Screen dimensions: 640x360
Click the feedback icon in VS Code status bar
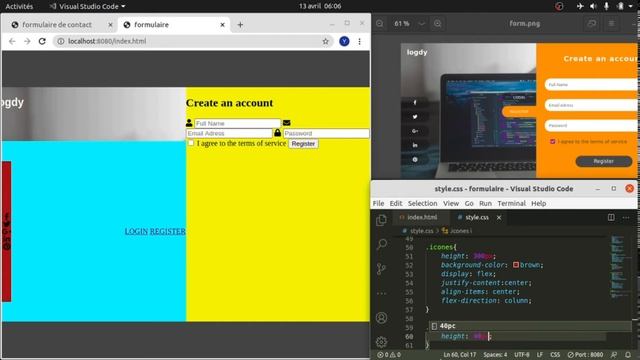[x=614, y=355]
